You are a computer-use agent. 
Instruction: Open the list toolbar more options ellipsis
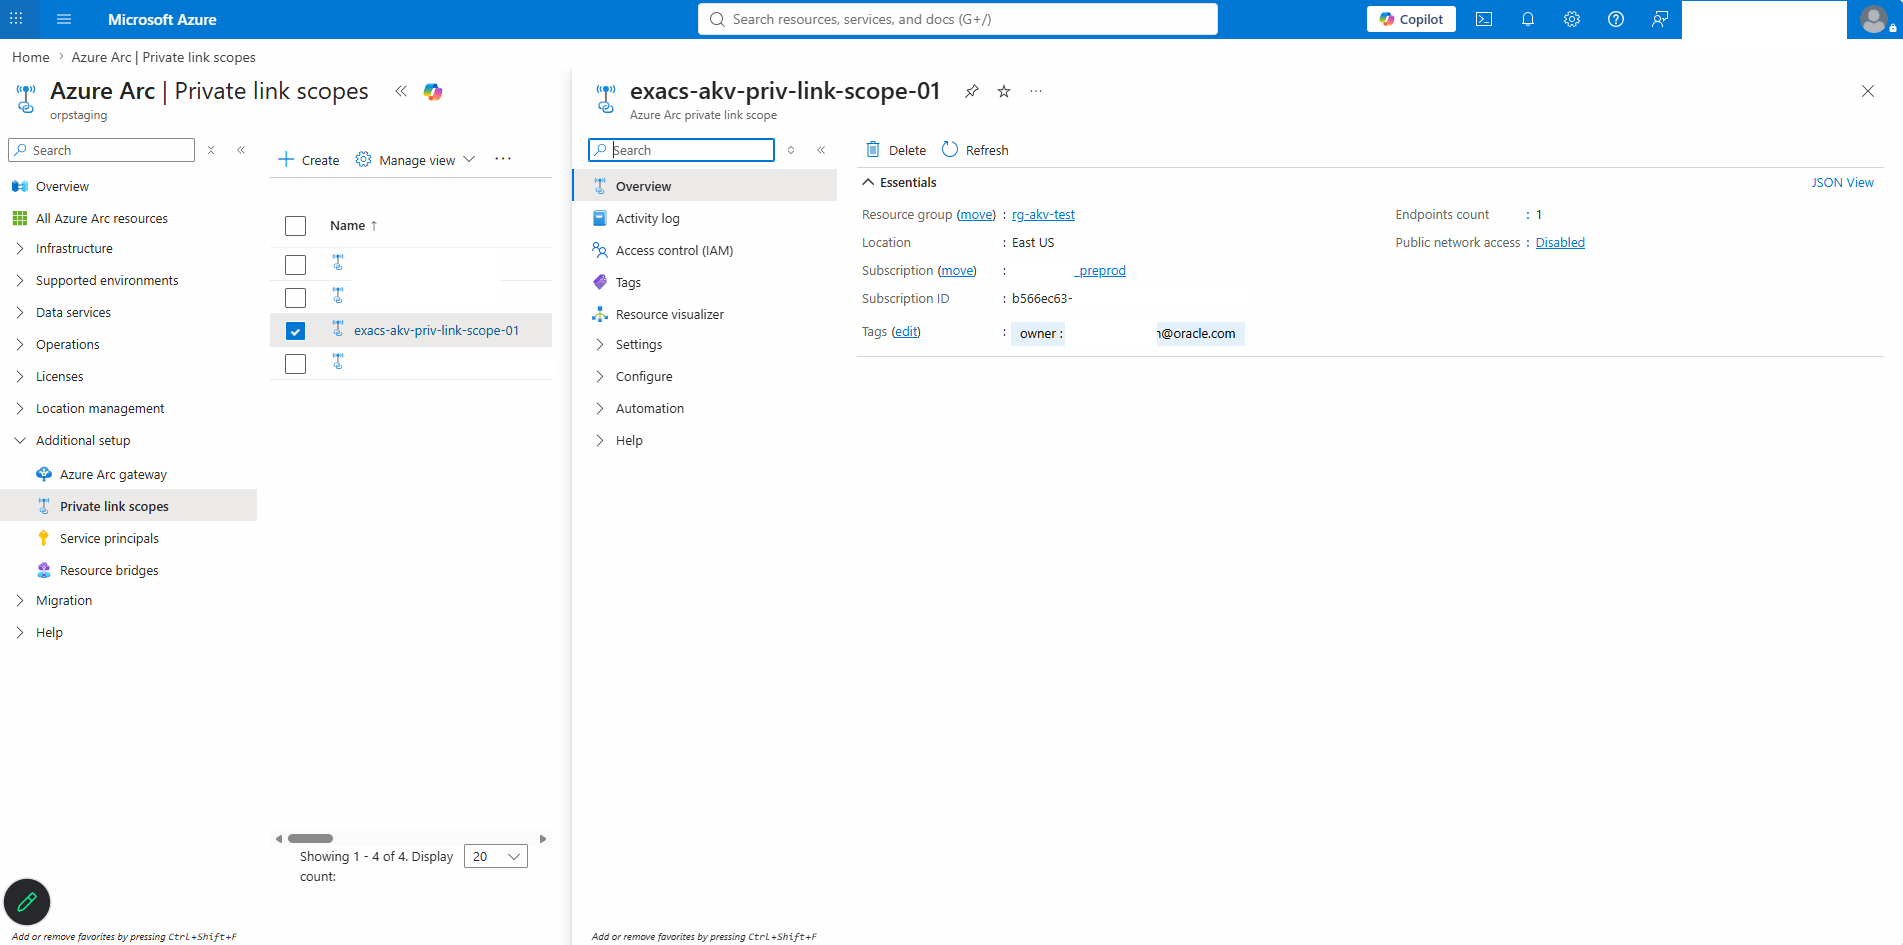click(x=503, y=159)
